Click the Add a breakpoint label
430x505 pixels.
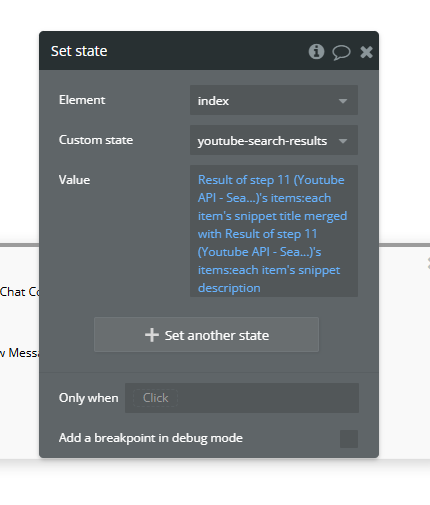point(151,438)
